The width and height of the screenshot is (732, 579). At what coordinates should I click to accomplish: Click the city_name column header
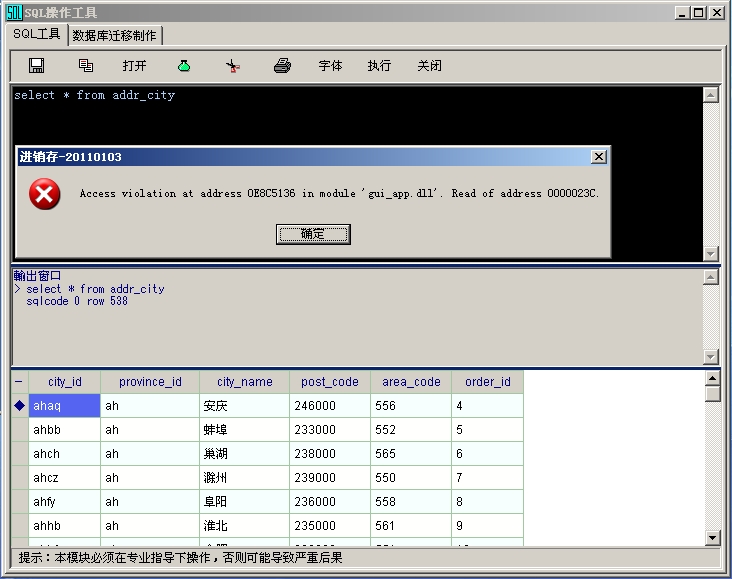(x=244, y=382)
